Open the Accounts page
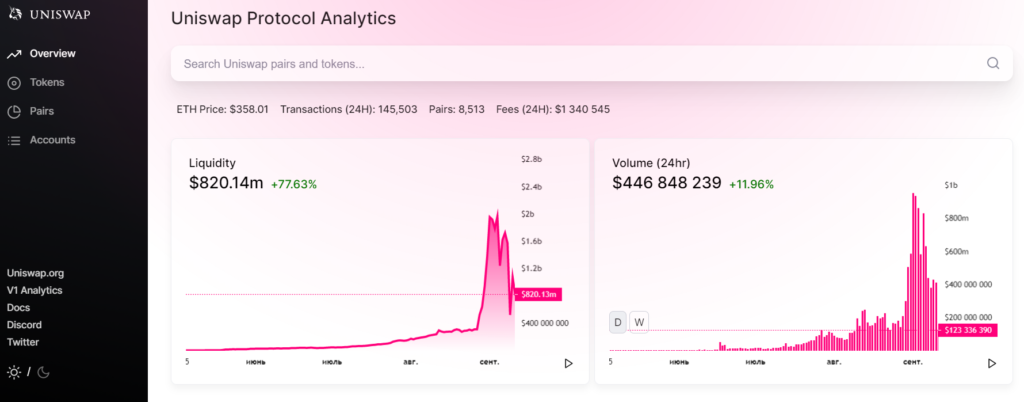 (x=52, y=140)
